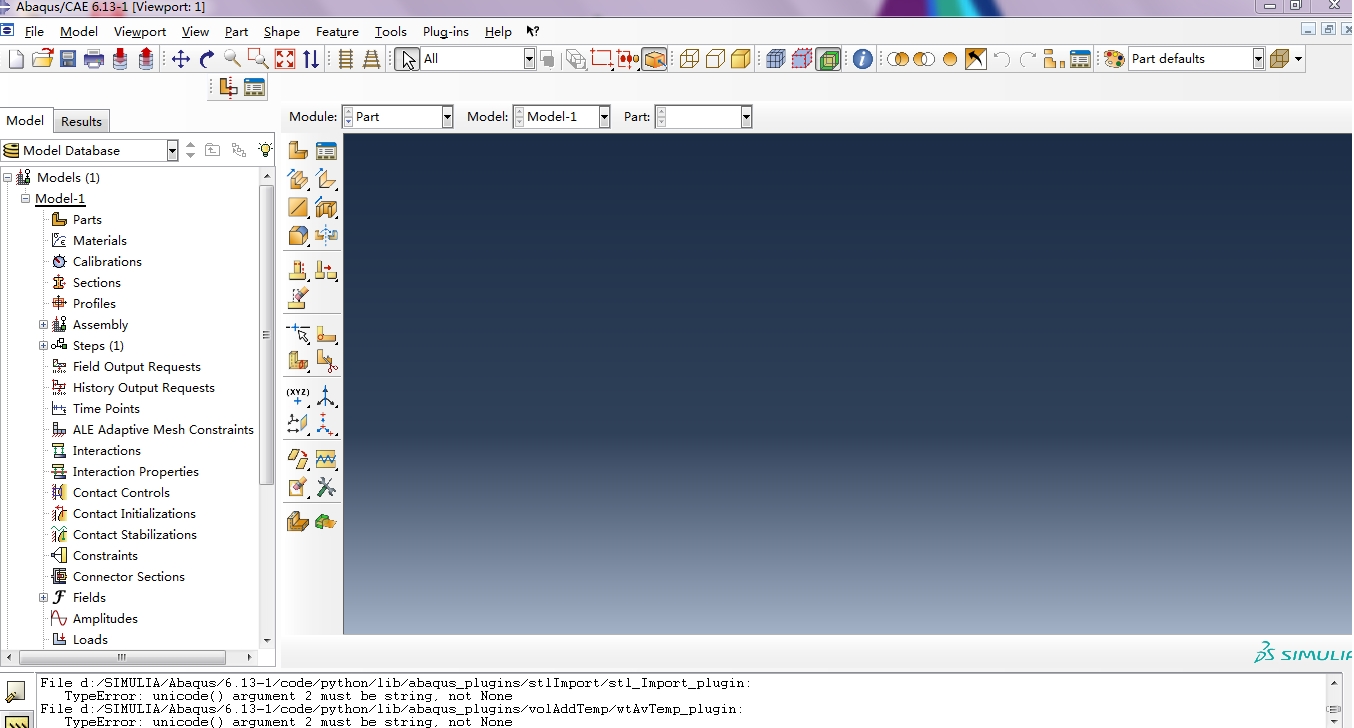Click the message area button beside log

point(16,690)
